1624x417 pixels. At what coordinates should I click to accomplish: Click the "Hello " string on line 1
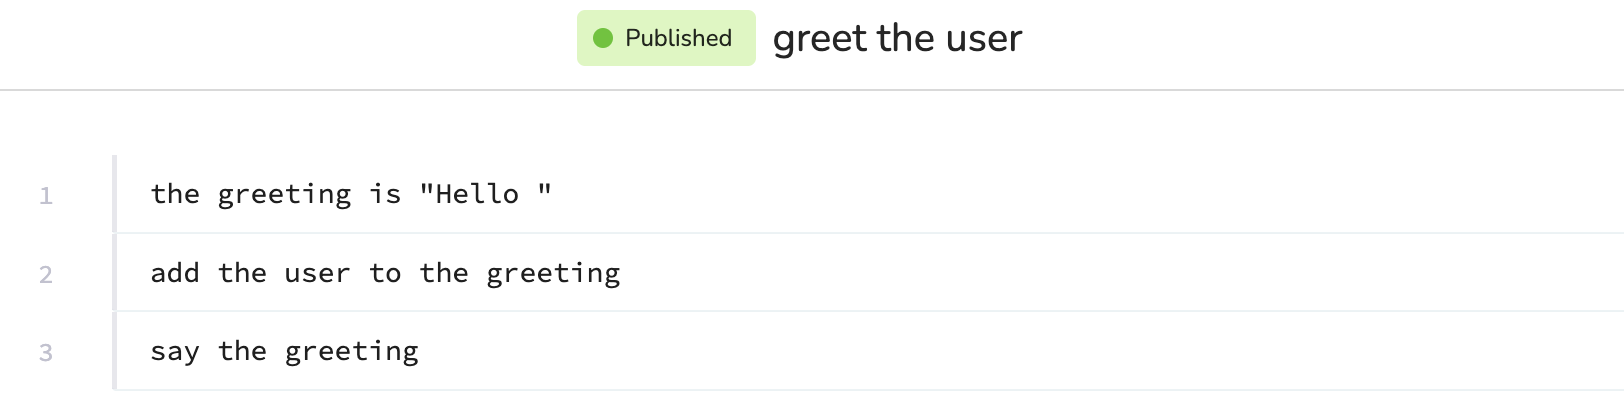pyautogui.click(x=485, y=194)
